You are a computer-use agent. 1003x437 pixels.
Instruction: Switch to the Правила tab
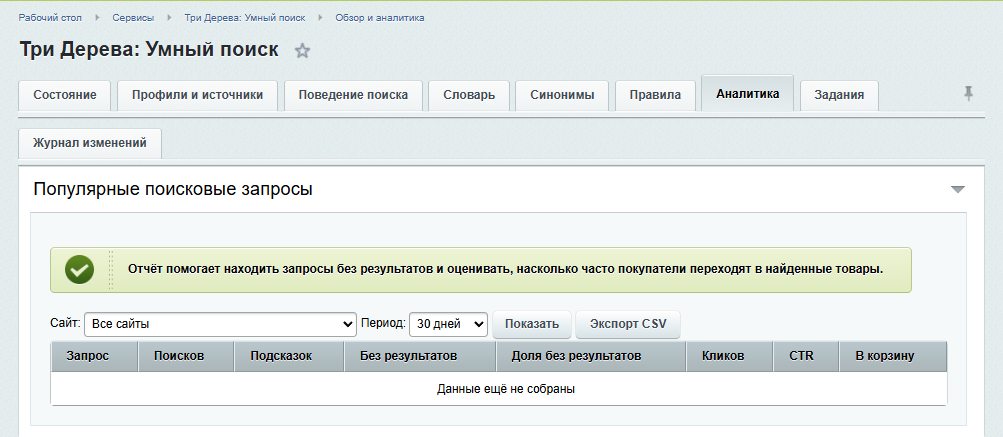click(x=655, y=95)
